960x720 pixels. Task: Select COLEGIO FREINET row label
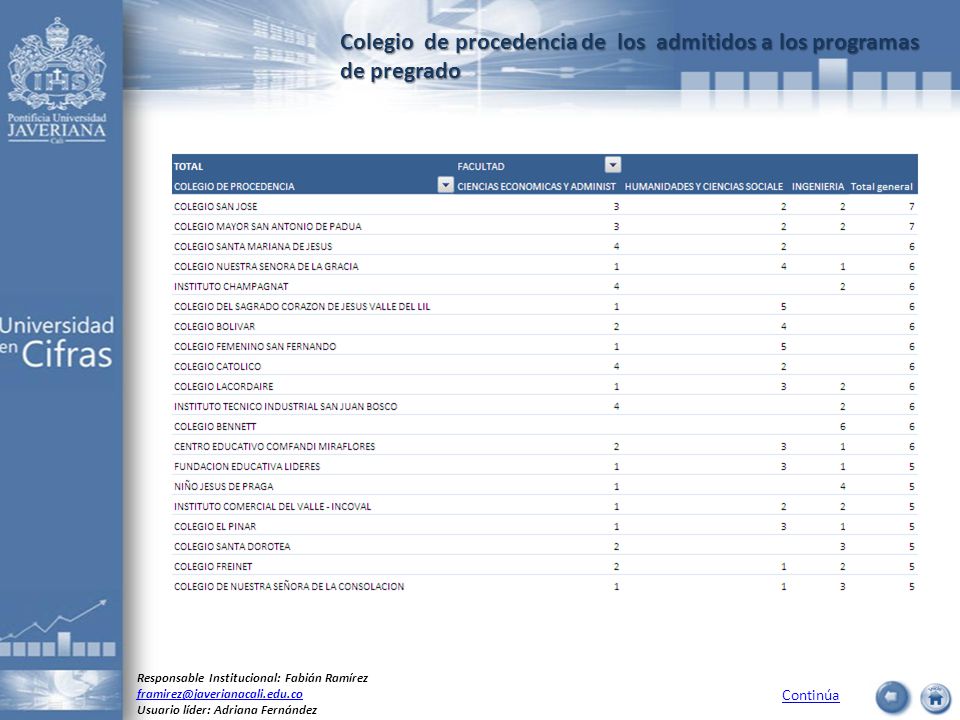coord(213,566)
